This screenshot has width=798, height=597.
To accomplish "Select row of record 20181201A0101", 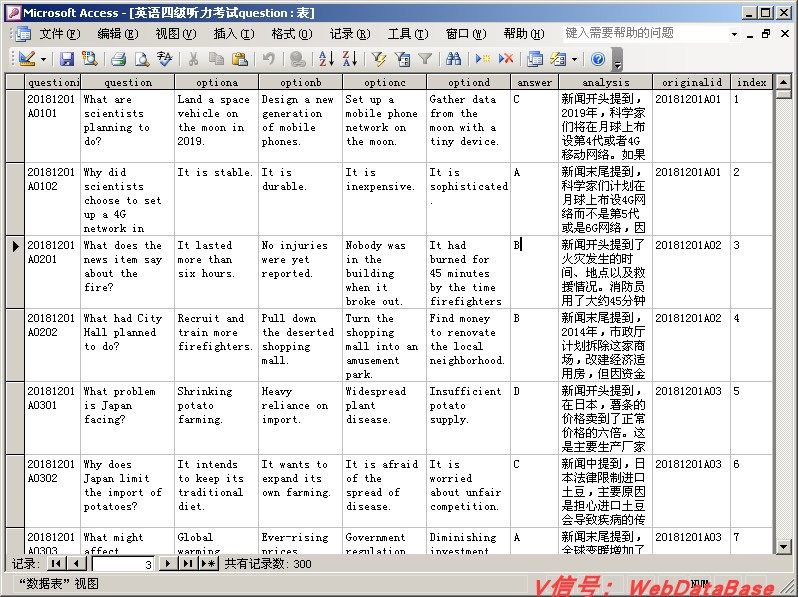I will [x=15, y=126].
